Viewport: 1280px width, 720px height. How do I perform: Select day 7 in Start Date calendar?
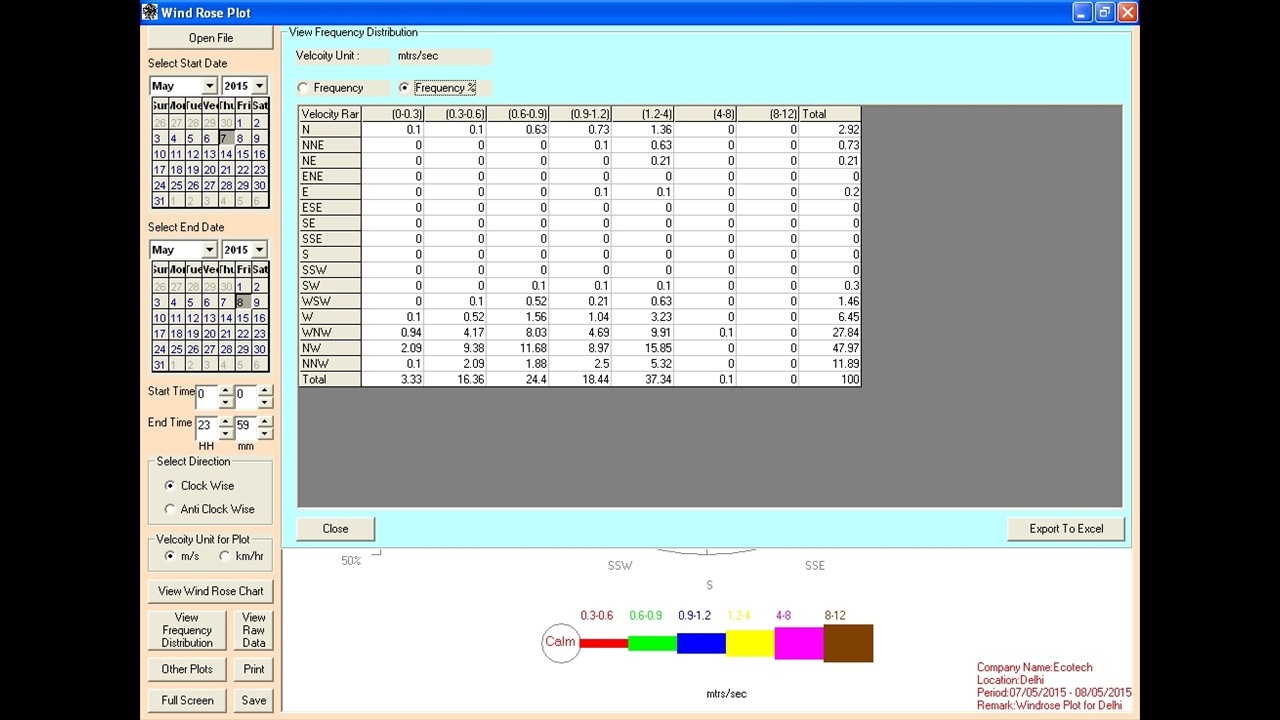coord(226,139)
